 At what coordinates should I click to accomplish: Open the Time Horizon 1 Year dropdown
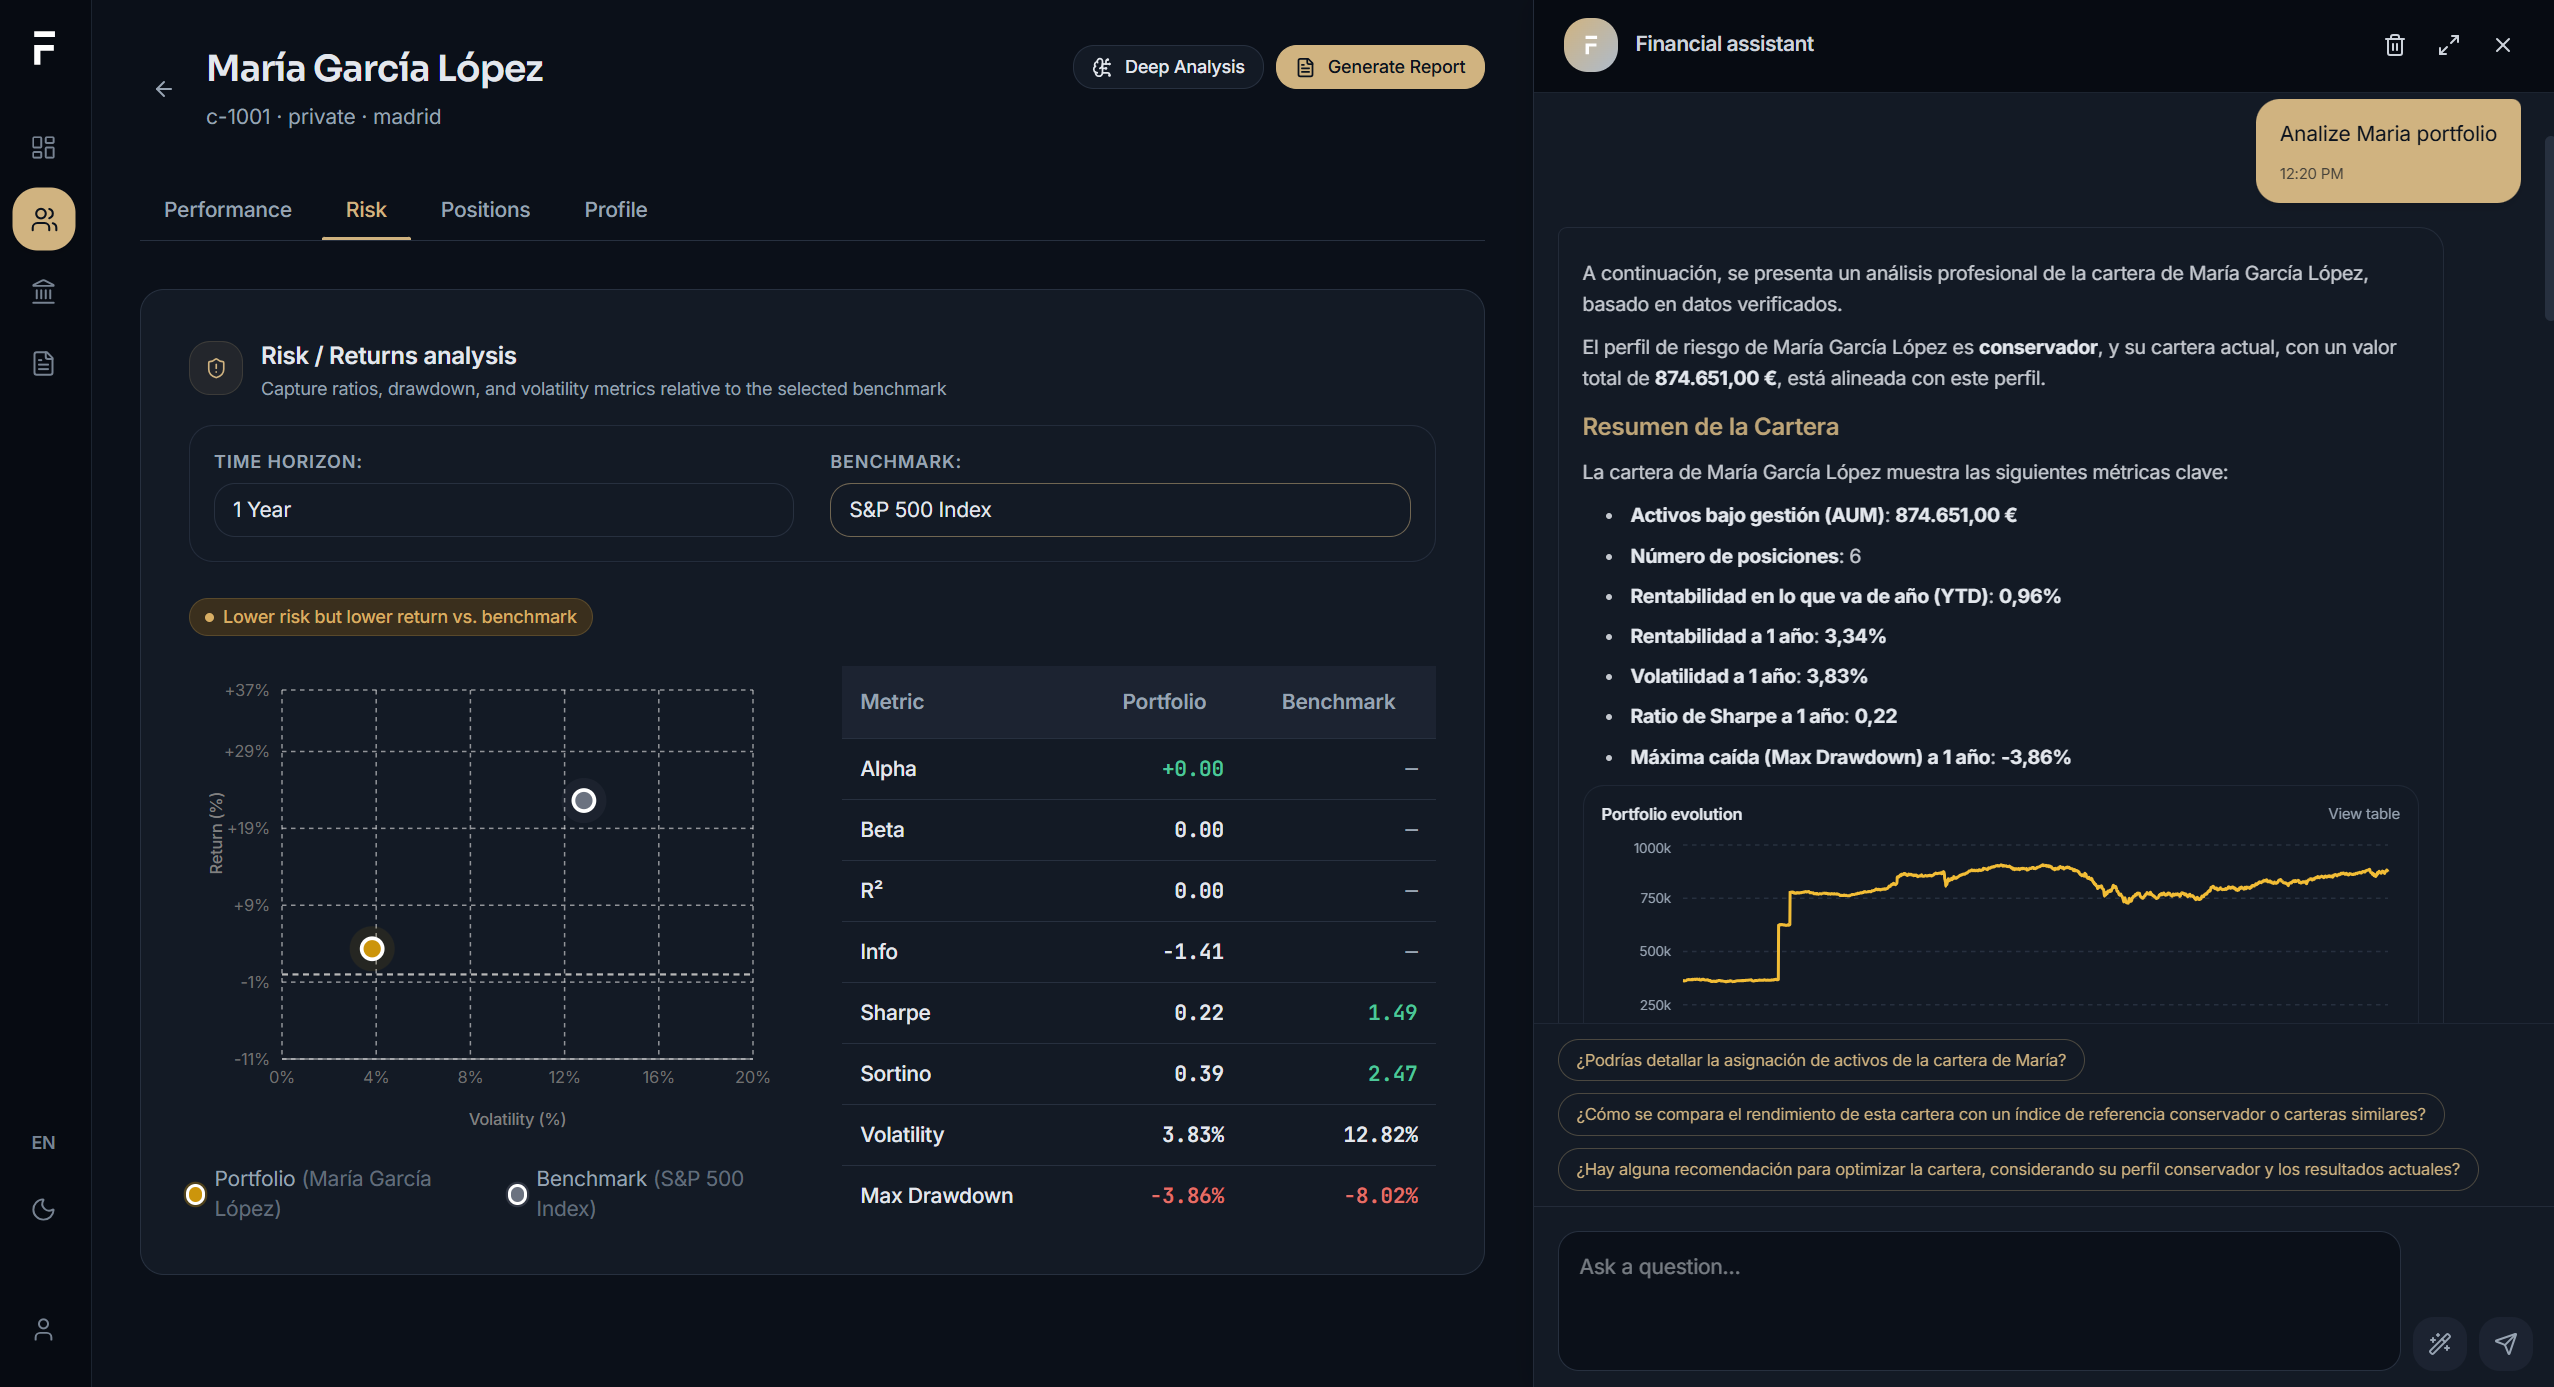tap(504, 510)
